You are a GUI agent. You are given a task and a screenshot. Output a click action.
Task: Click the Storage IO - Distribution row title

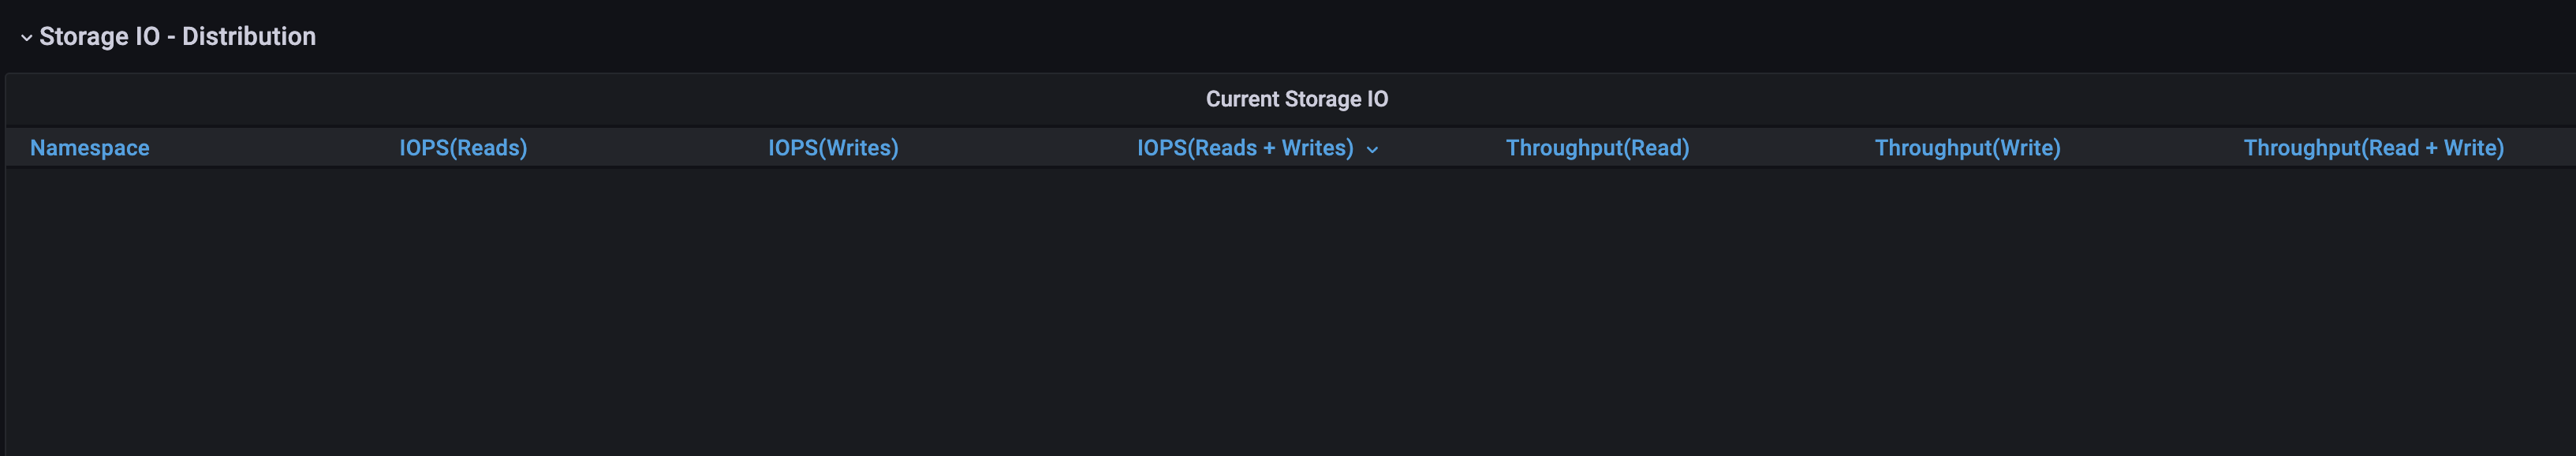pos(177,36)
